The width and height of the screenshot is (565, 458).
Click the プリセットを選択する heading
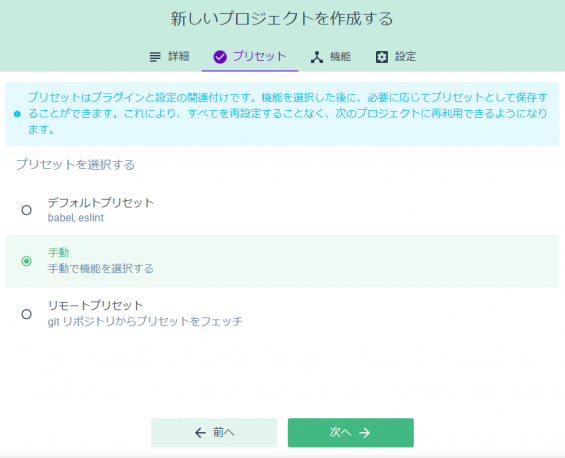pos(75,165)
